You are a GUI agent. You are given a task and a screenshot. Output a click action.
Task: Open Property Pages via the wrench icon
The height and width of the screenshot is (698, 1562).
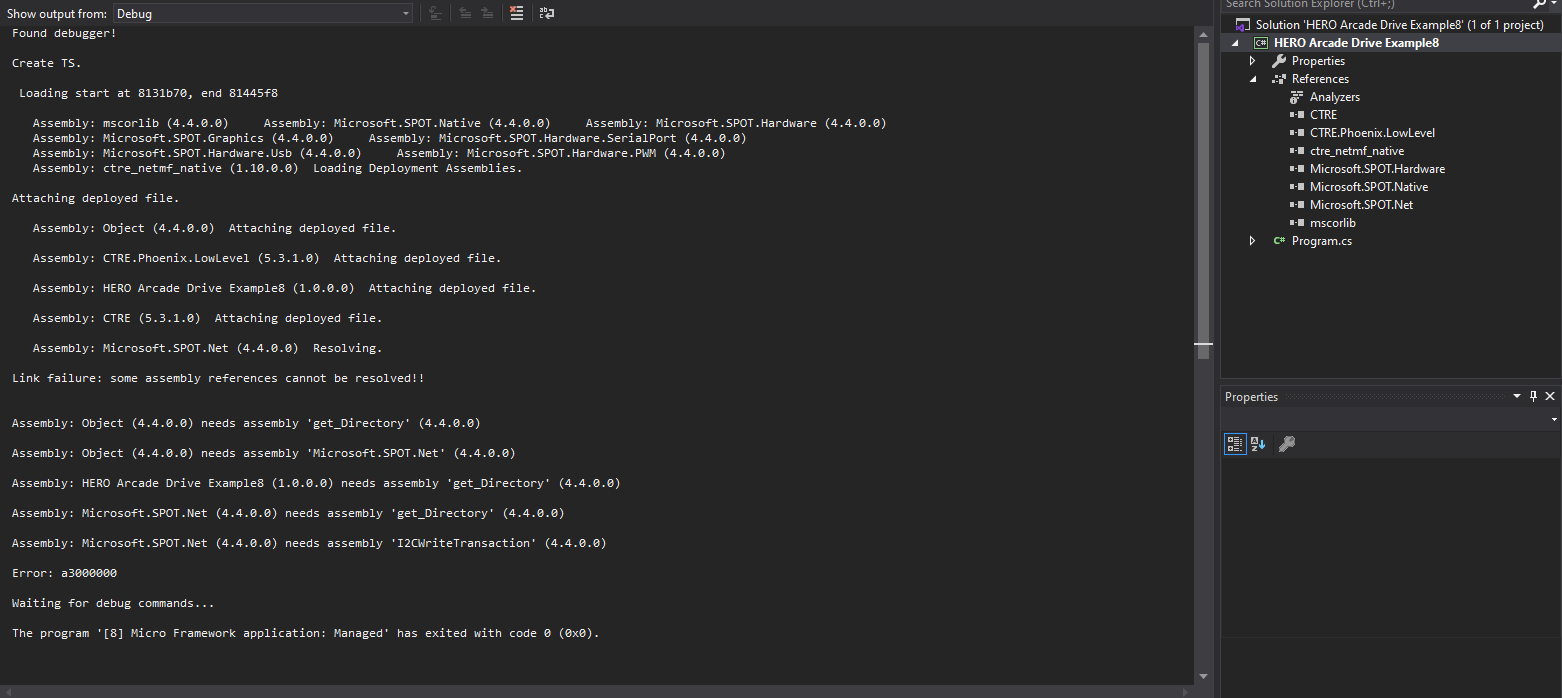[x=1287, y=444]
